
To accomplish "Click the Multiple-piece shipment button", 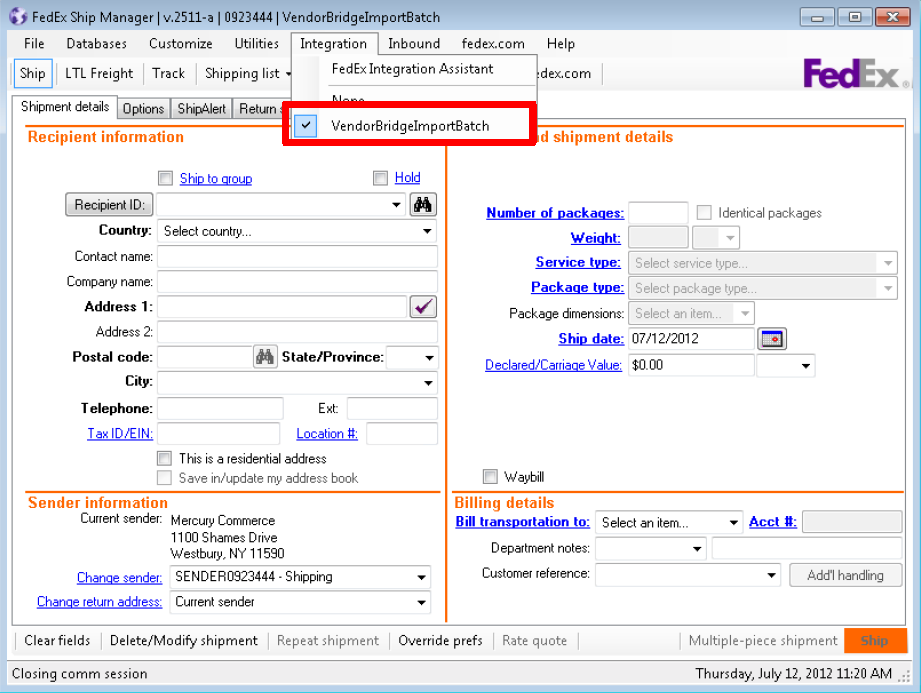I will pos(762,640).
